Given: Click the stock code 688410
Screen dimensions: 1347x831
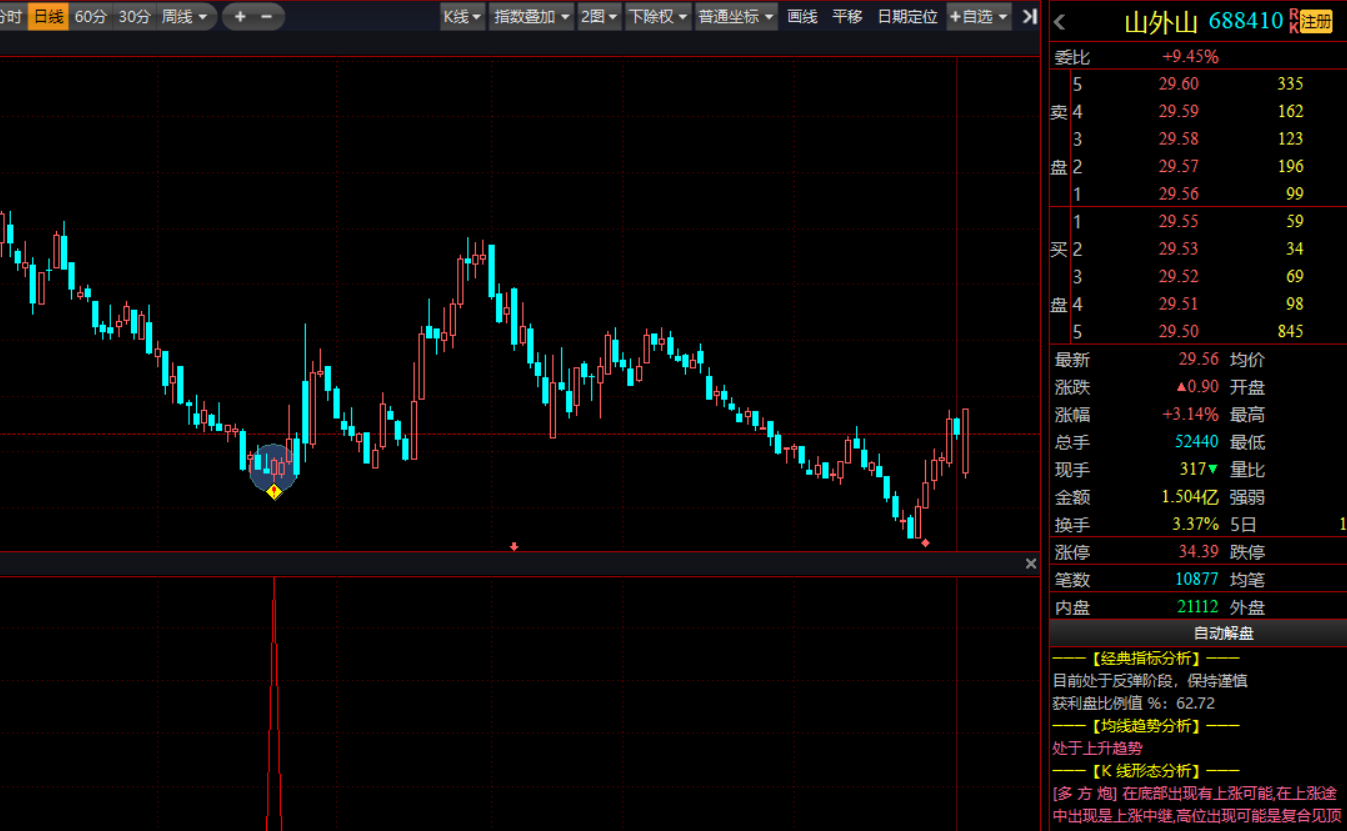Looking at the screenshot, I should pyautogui.click(x=1245, y=21).
